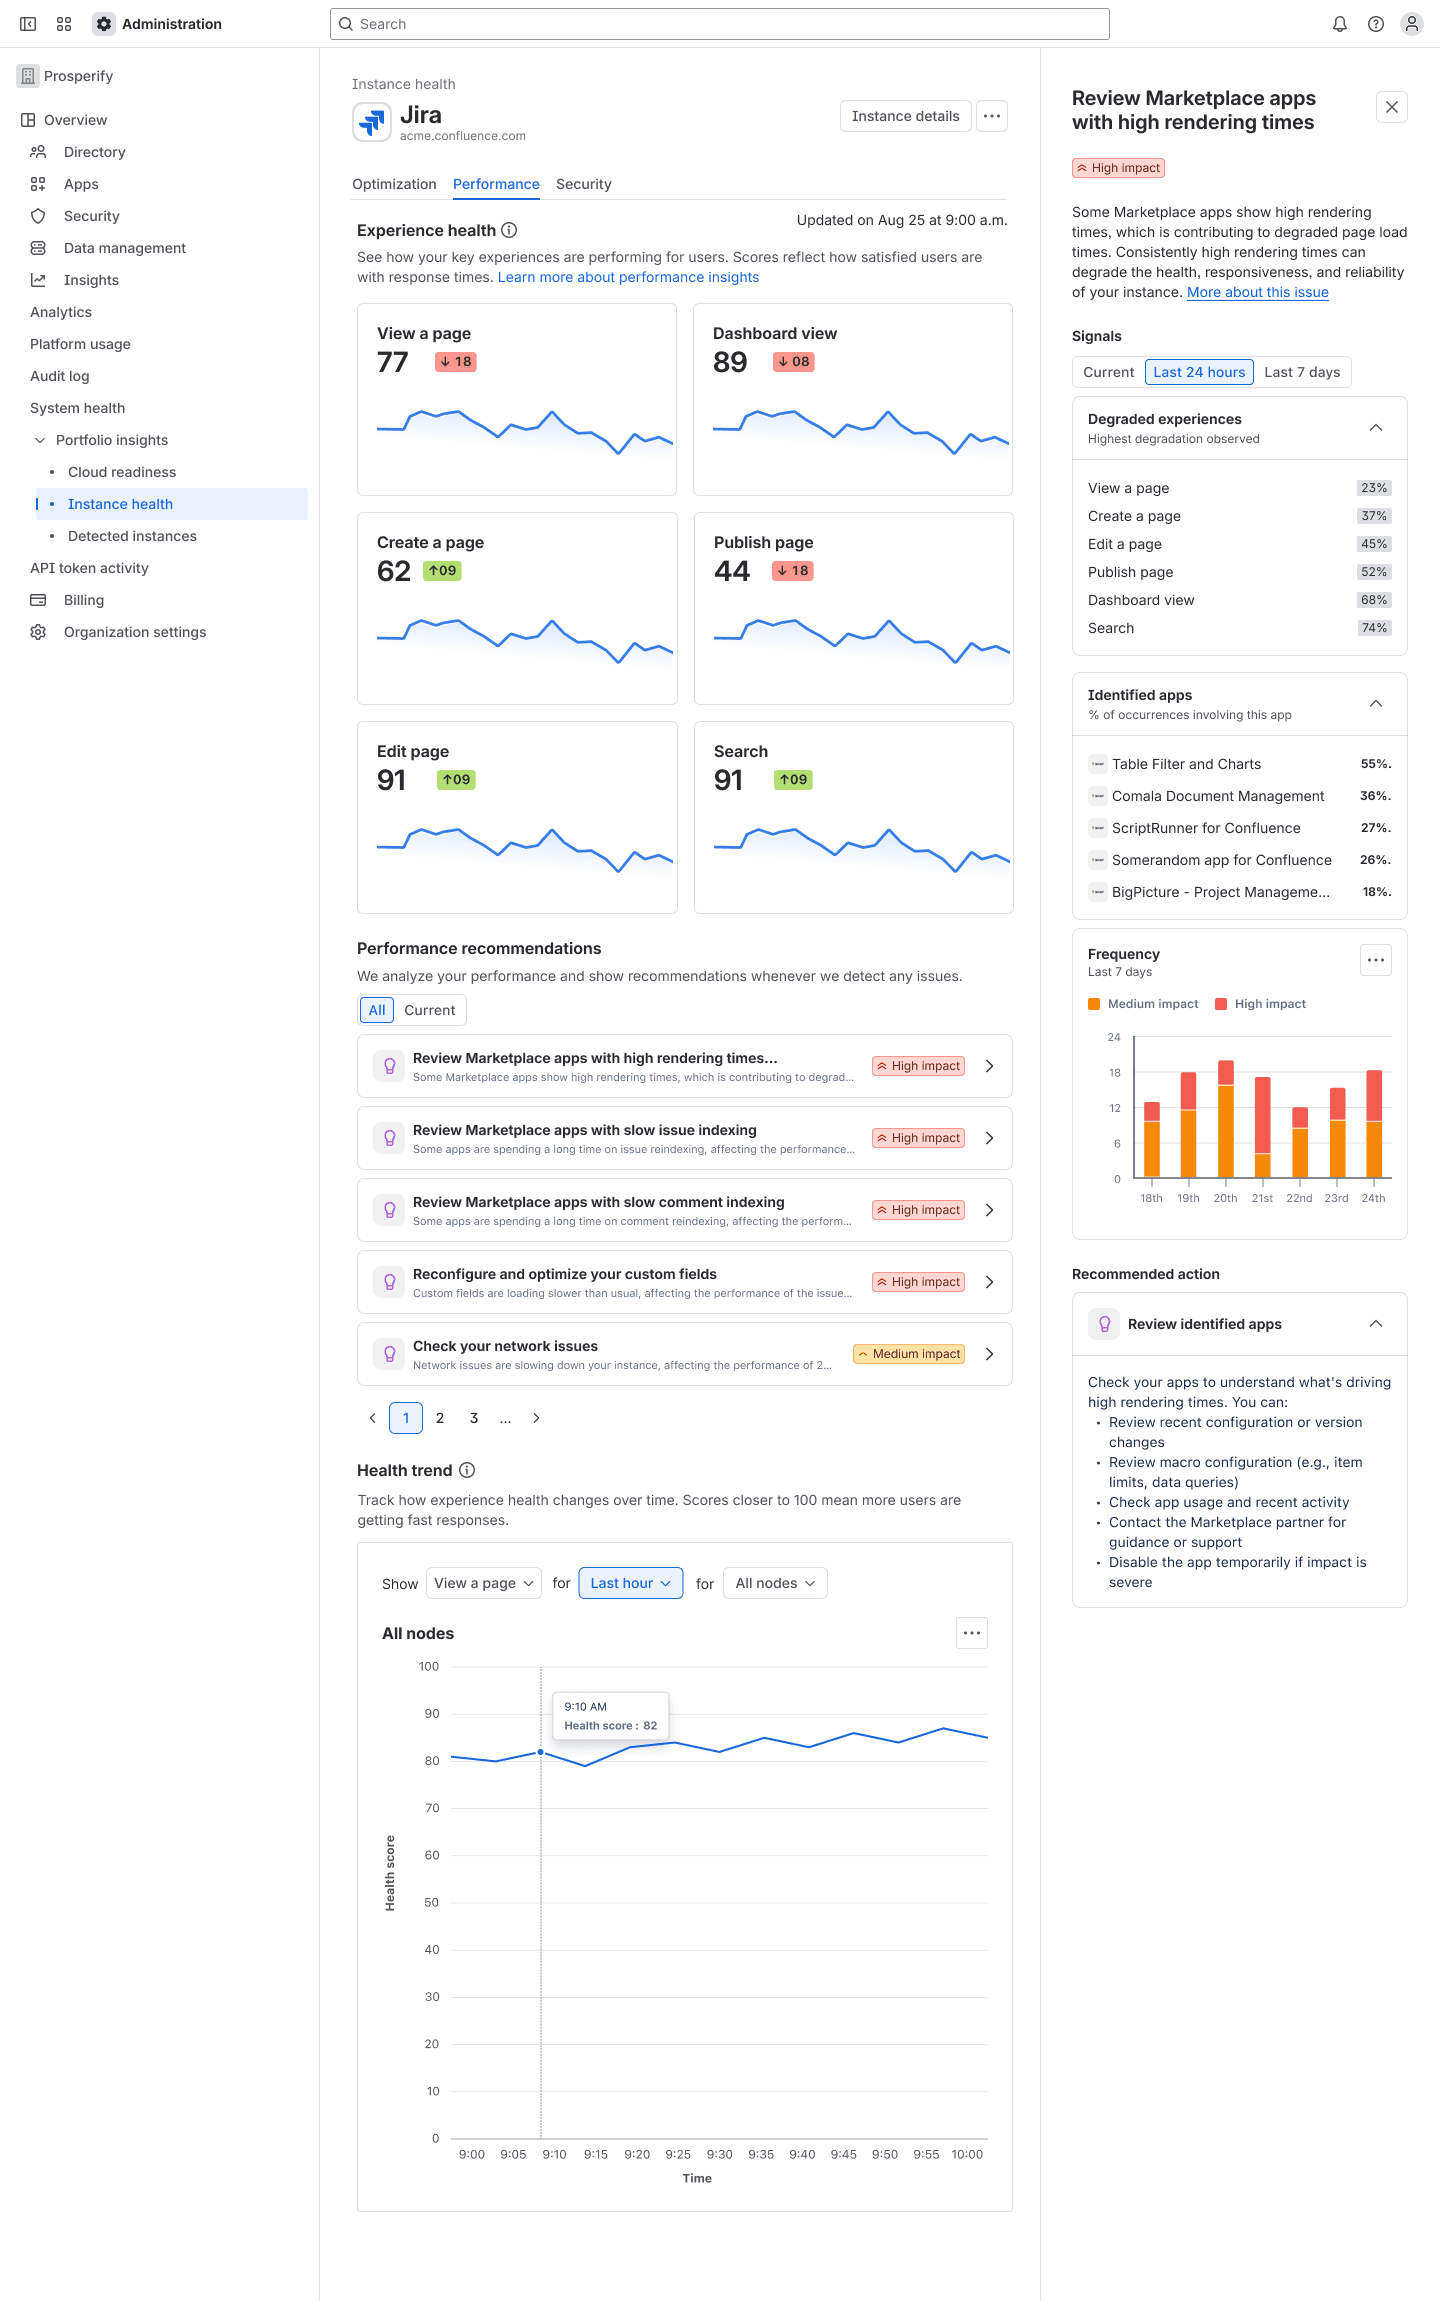Click the Jira product logo

tap(372, 122)
